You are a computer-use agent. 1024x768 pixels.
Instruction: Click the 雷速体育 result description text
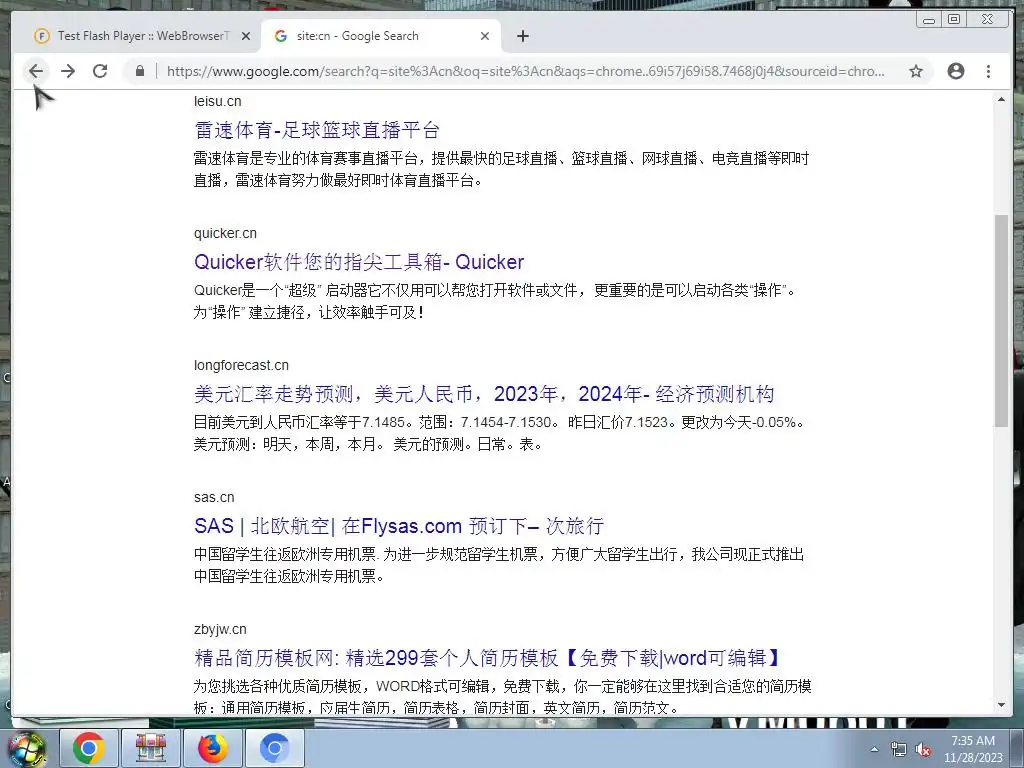pos(501,169)
